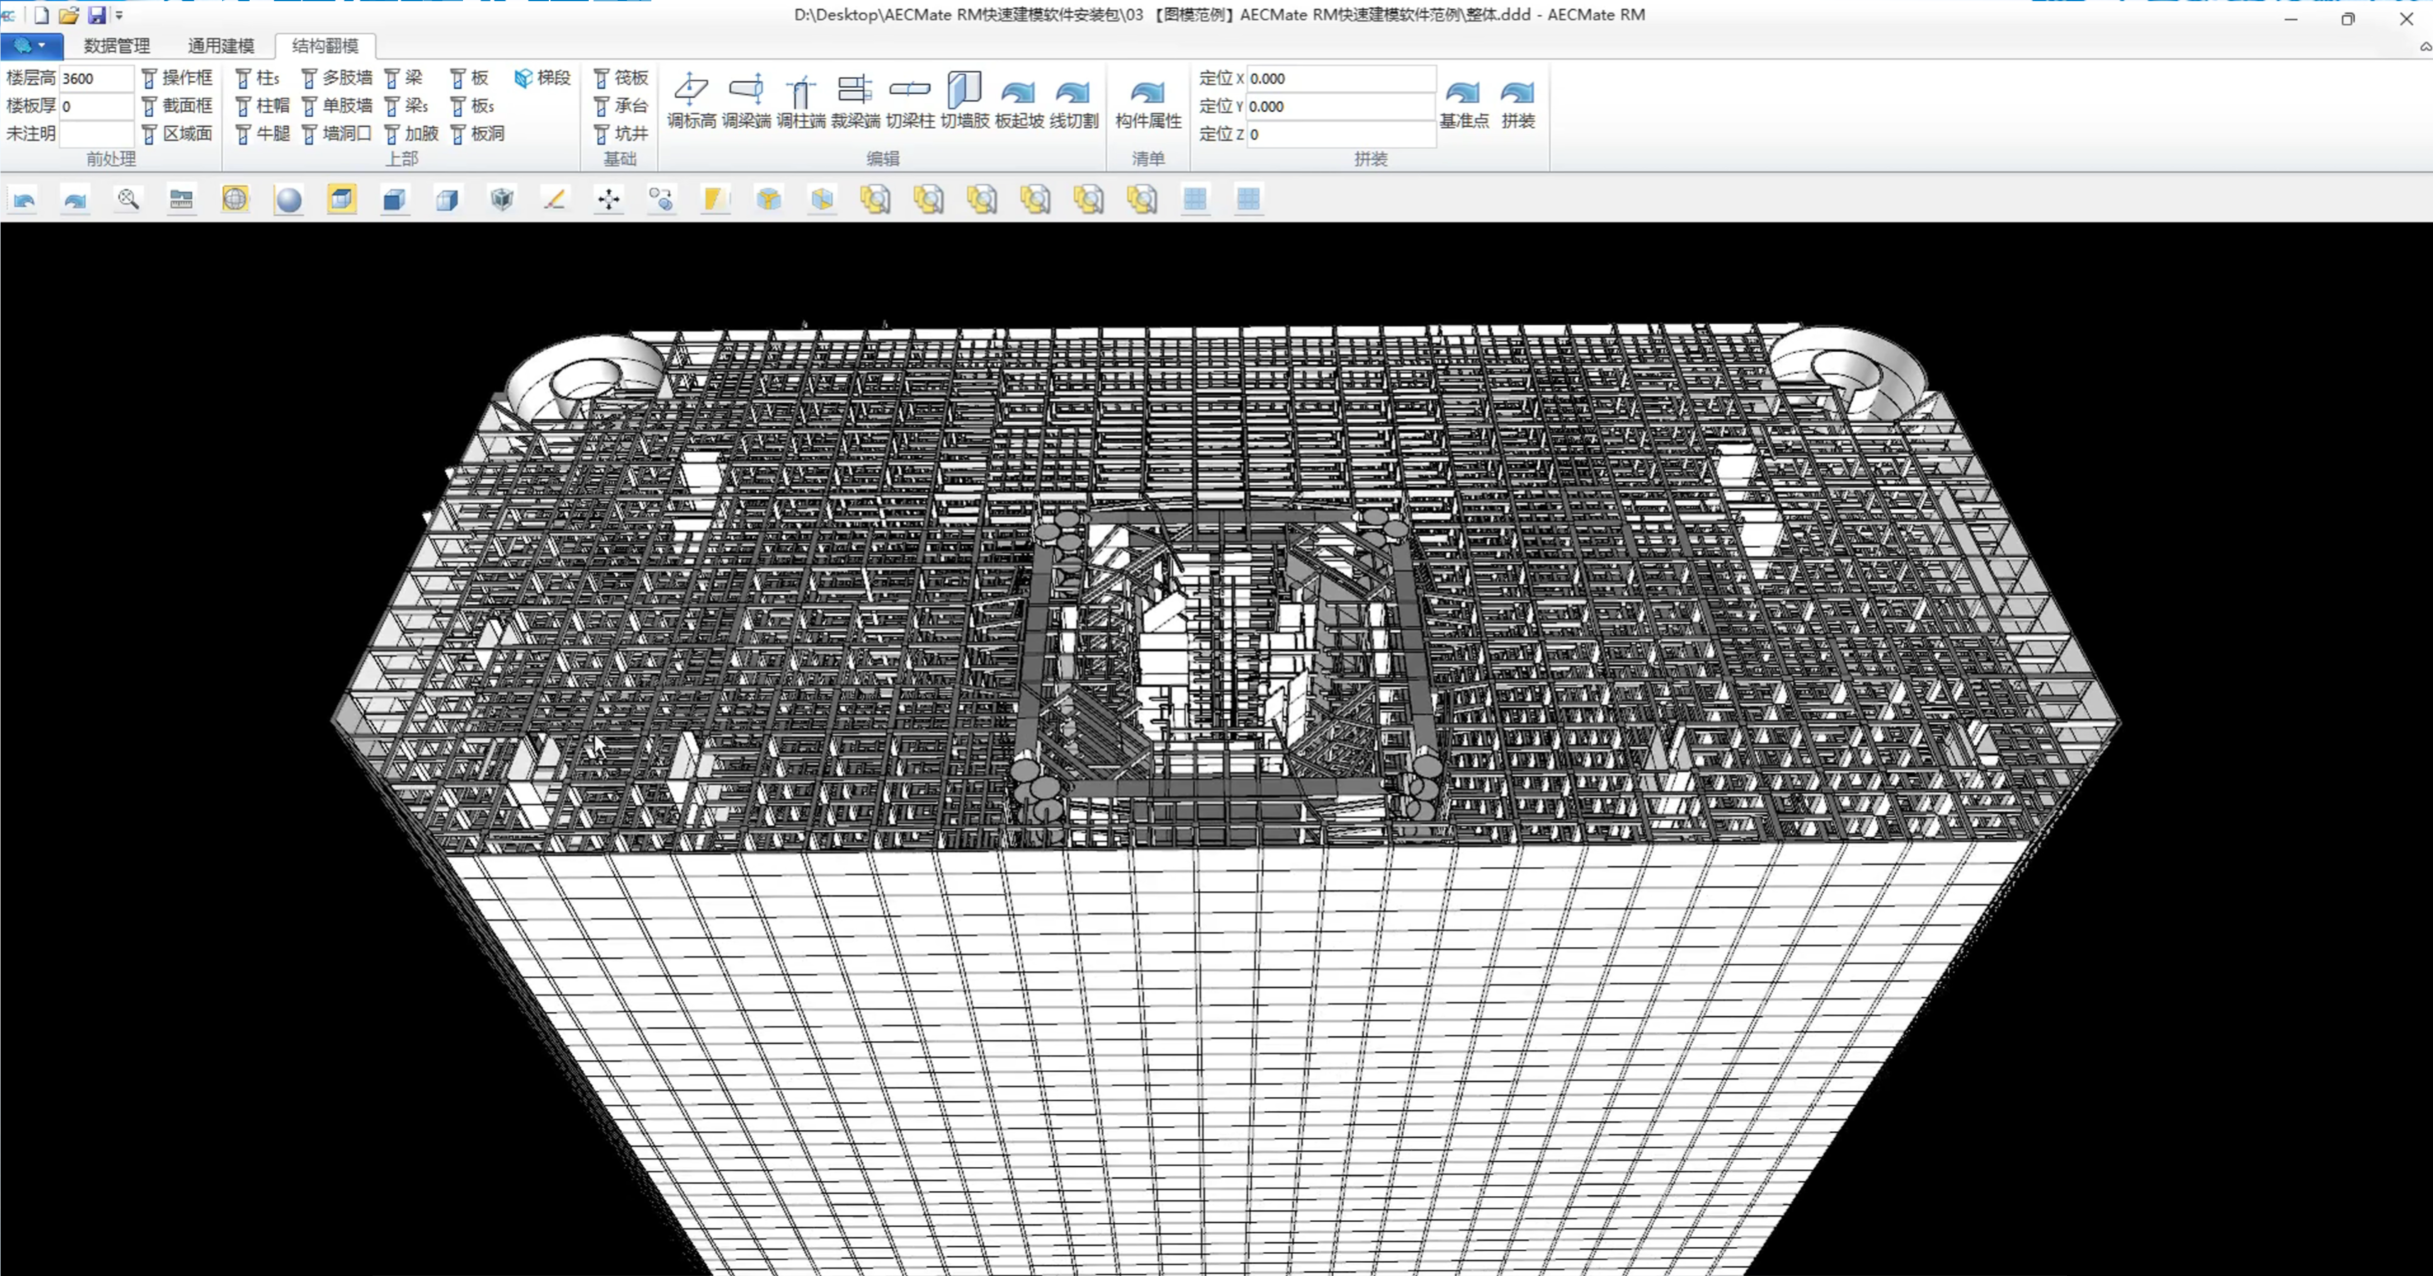Toggle the highlighted globe view mode
Screen dimensions: 2433x1276
click(x=235, y=199)
